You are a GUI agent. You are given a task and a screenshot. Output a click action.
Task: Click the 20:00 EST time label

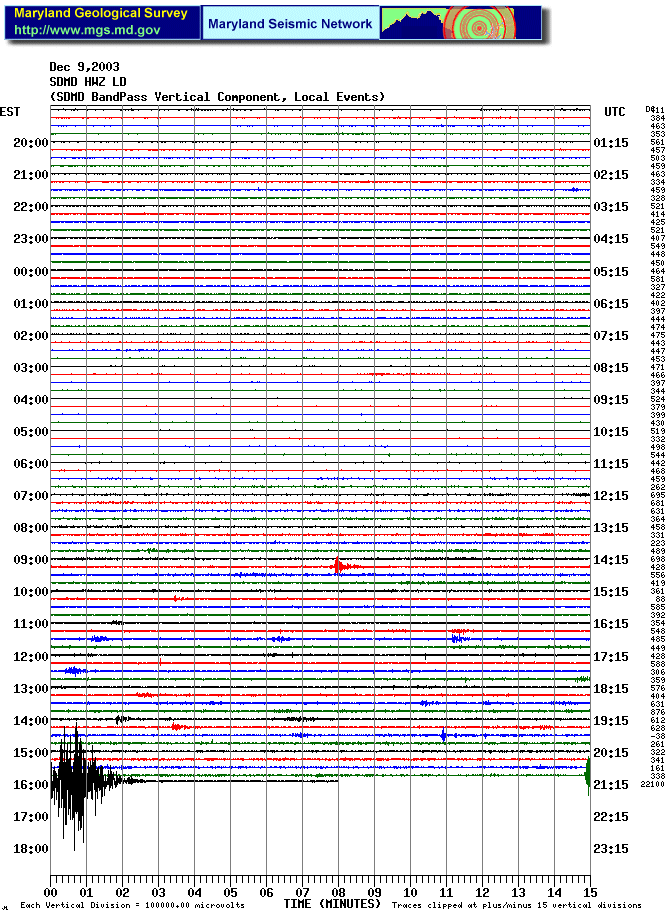[x=30, y=143]
